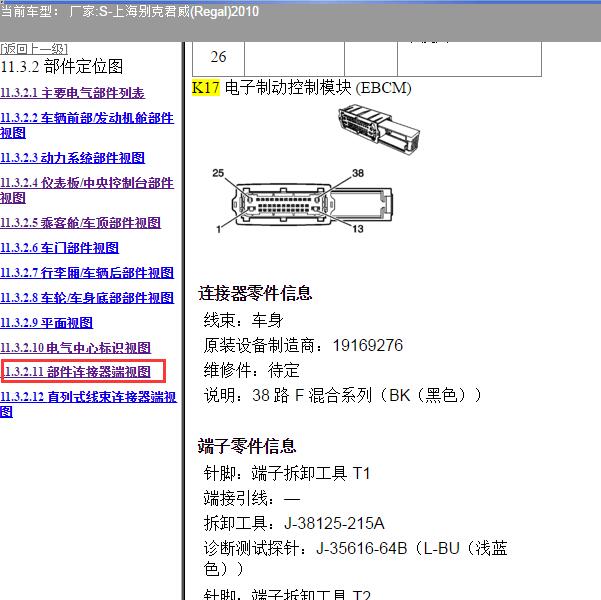
Task: Click the connector pin face diagram
Action: 311,204
